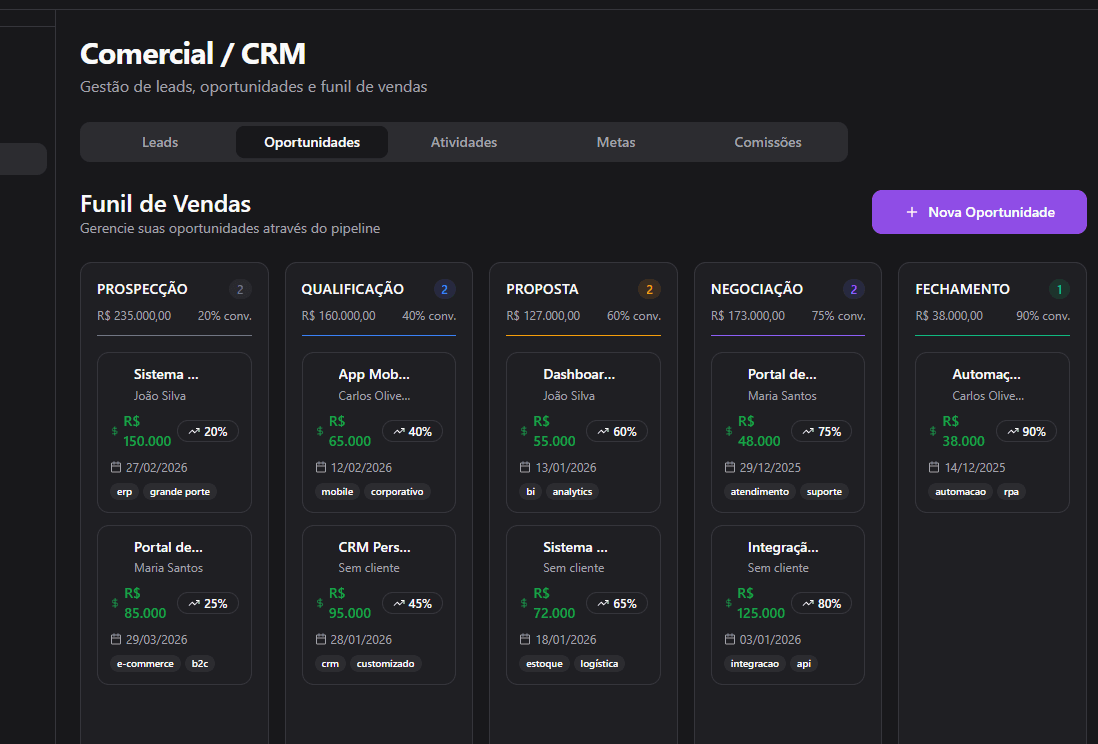The height and width of the screenshot is (744, 1098).
Task: Click calendar icon beside 27/02/2026
Action: click(x=116, y=467)
